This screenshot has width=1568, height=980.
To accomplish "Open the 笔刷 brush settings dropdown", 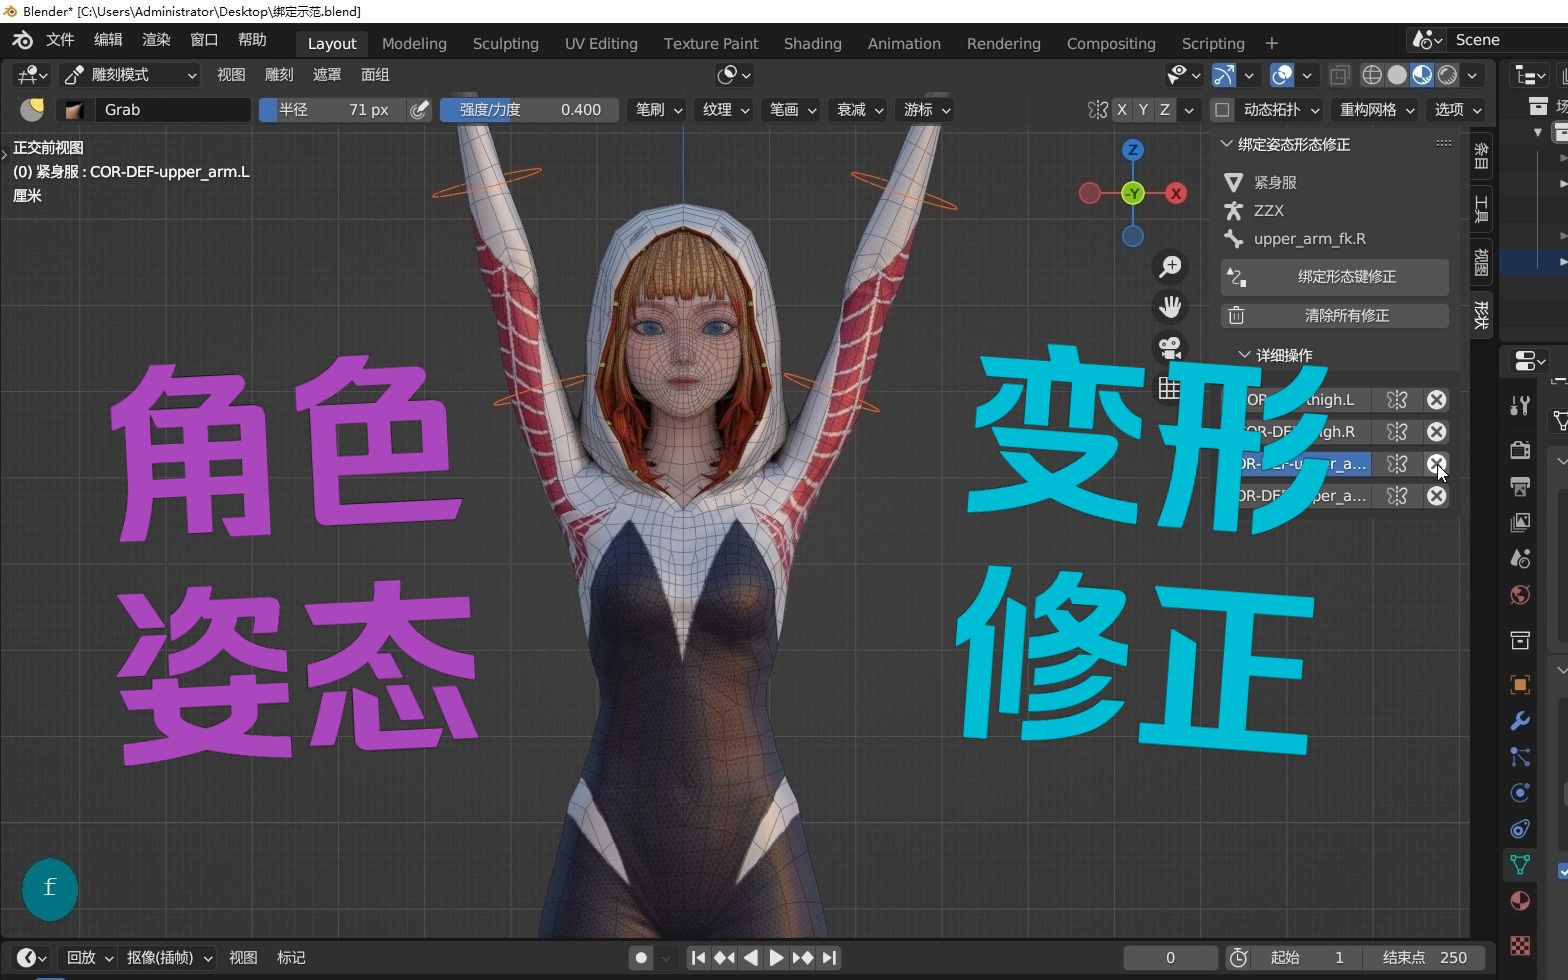I will [657, 110].
